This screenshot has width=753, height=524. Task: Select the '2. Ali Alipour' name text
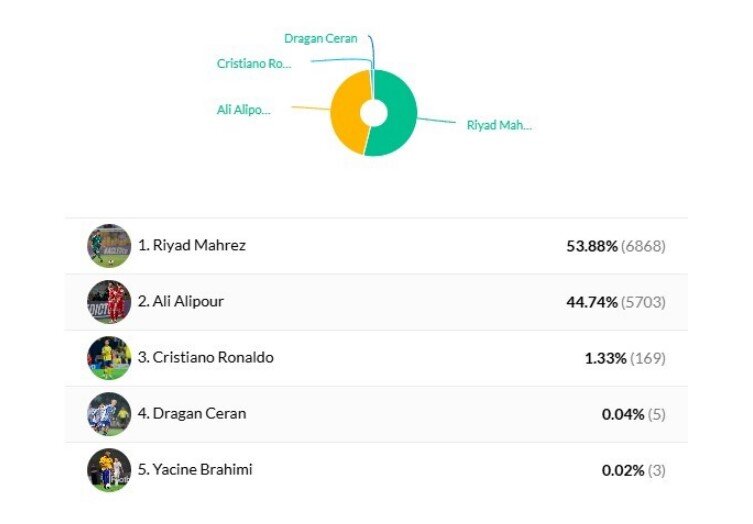(182, 301)
